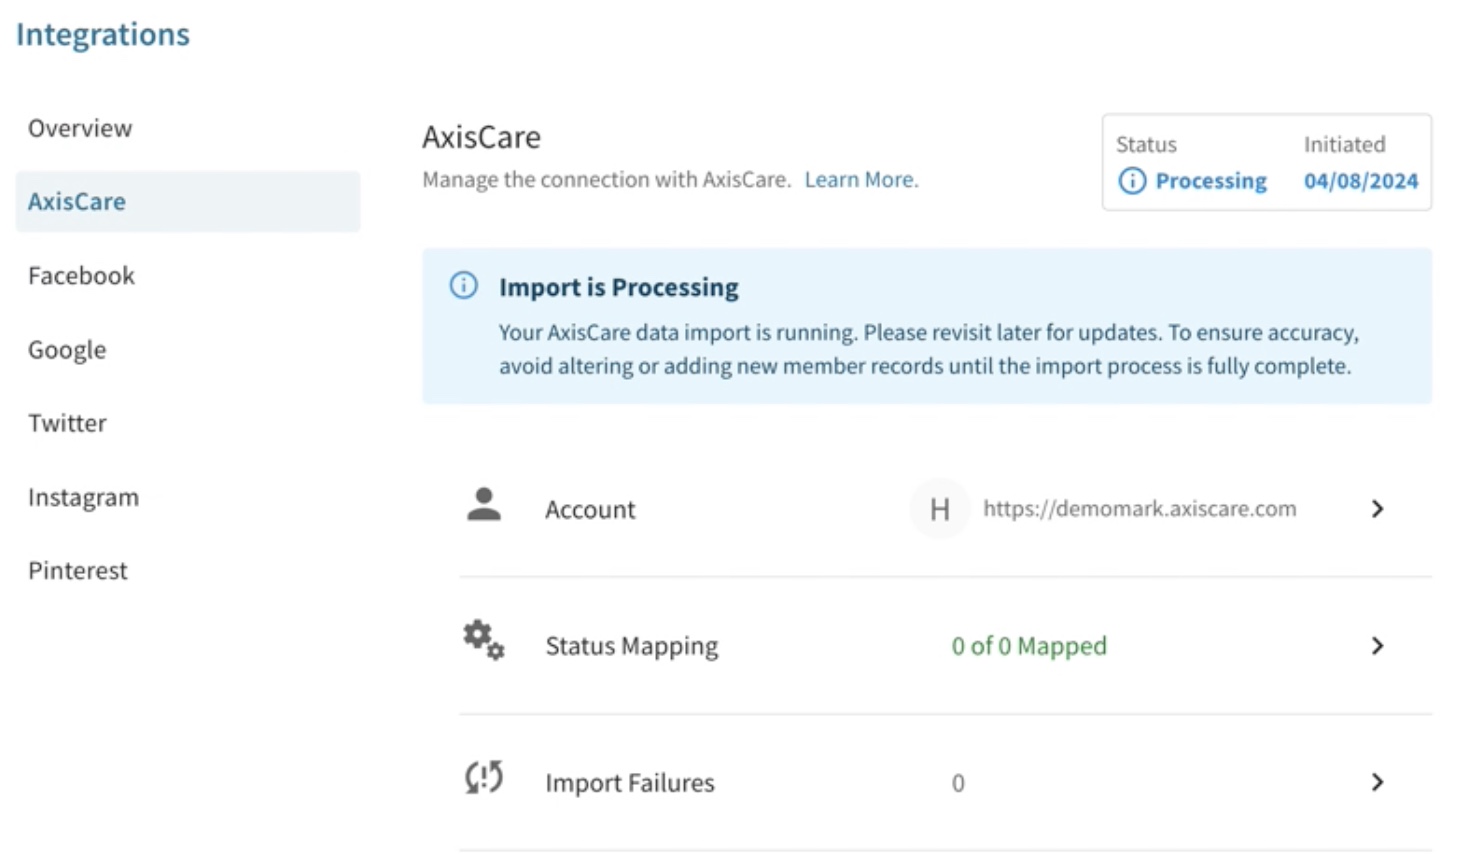Open the Overview section in sidebar

(x=80, y=128)
